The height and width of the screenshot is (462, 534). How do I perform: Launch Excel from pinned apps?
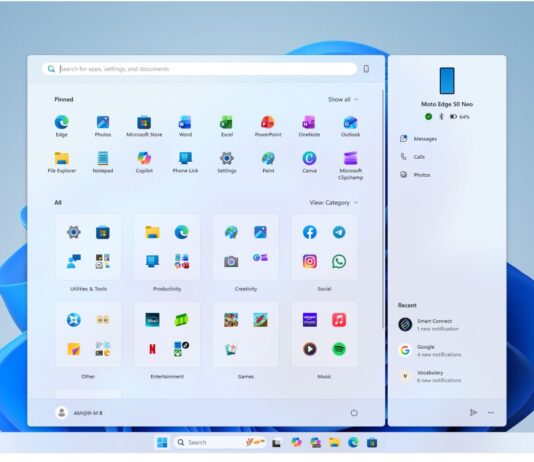[x=227, y=126]
